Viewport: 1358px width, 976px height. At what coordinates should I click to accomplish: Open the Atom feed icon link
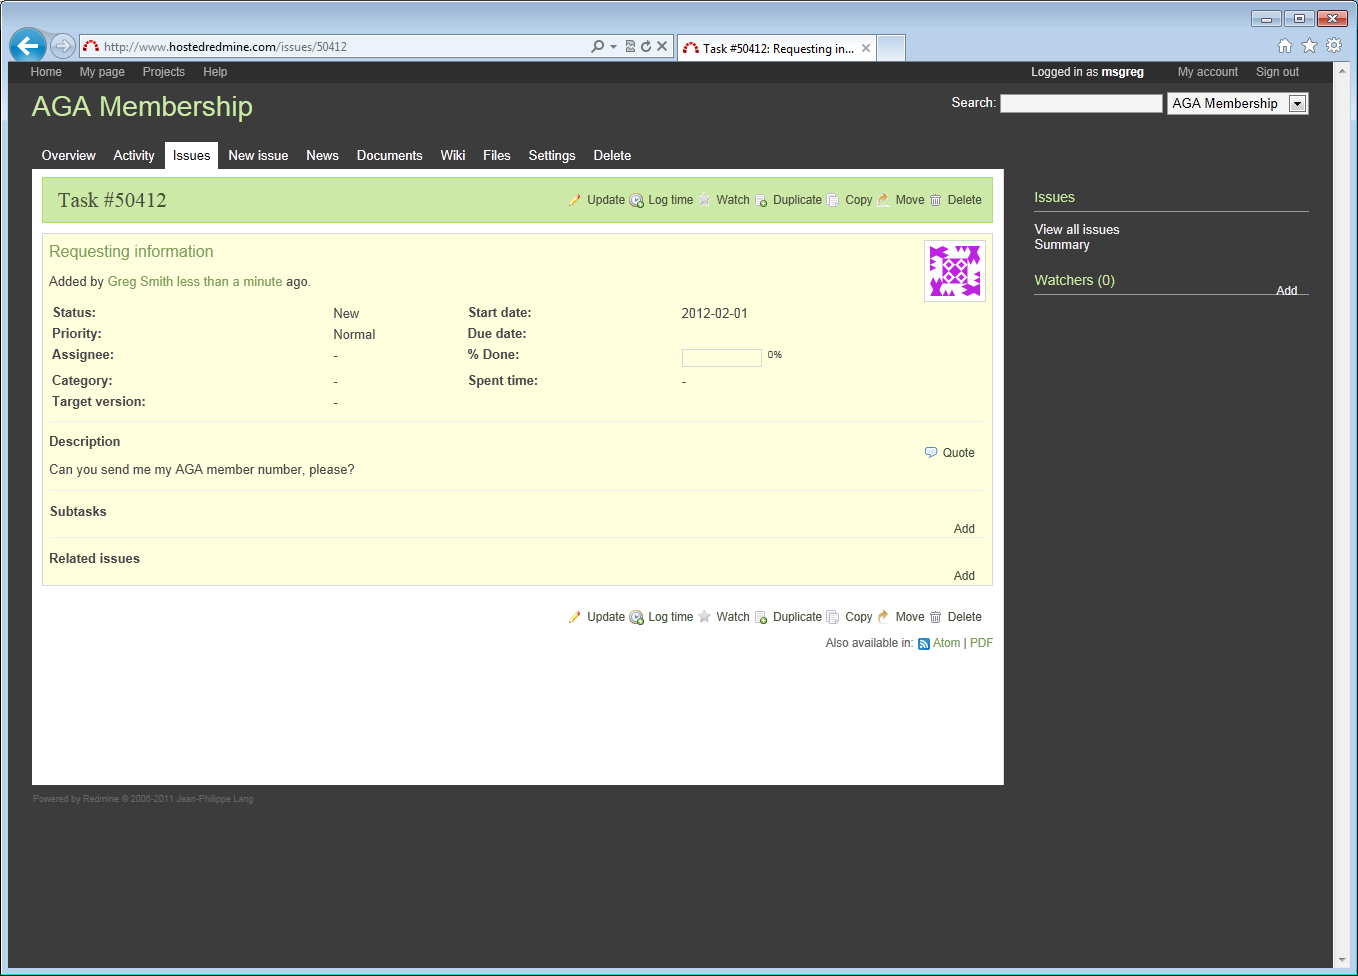[x=924, y=644]
